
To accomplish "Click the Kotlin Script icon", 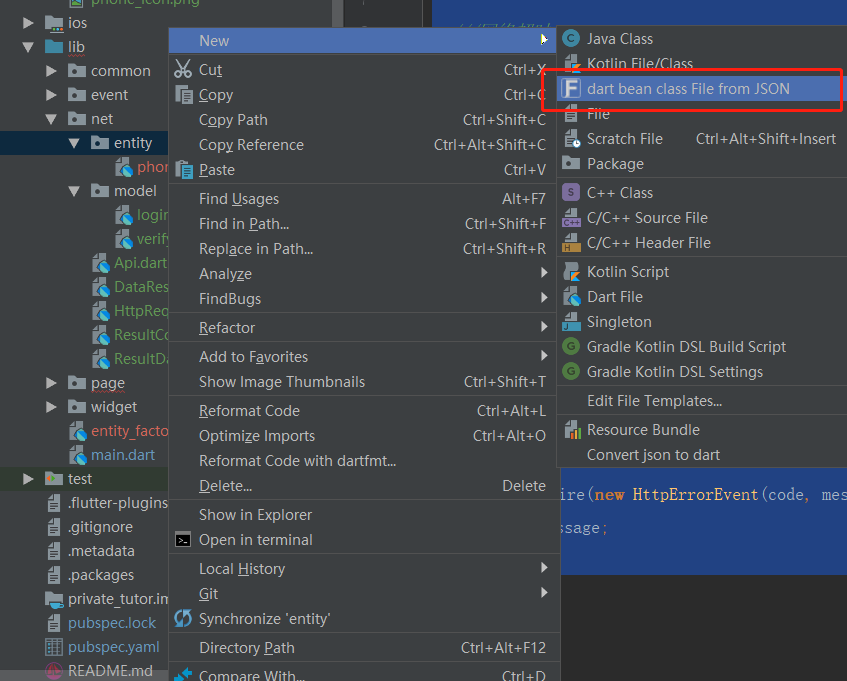I will point(572,272).
